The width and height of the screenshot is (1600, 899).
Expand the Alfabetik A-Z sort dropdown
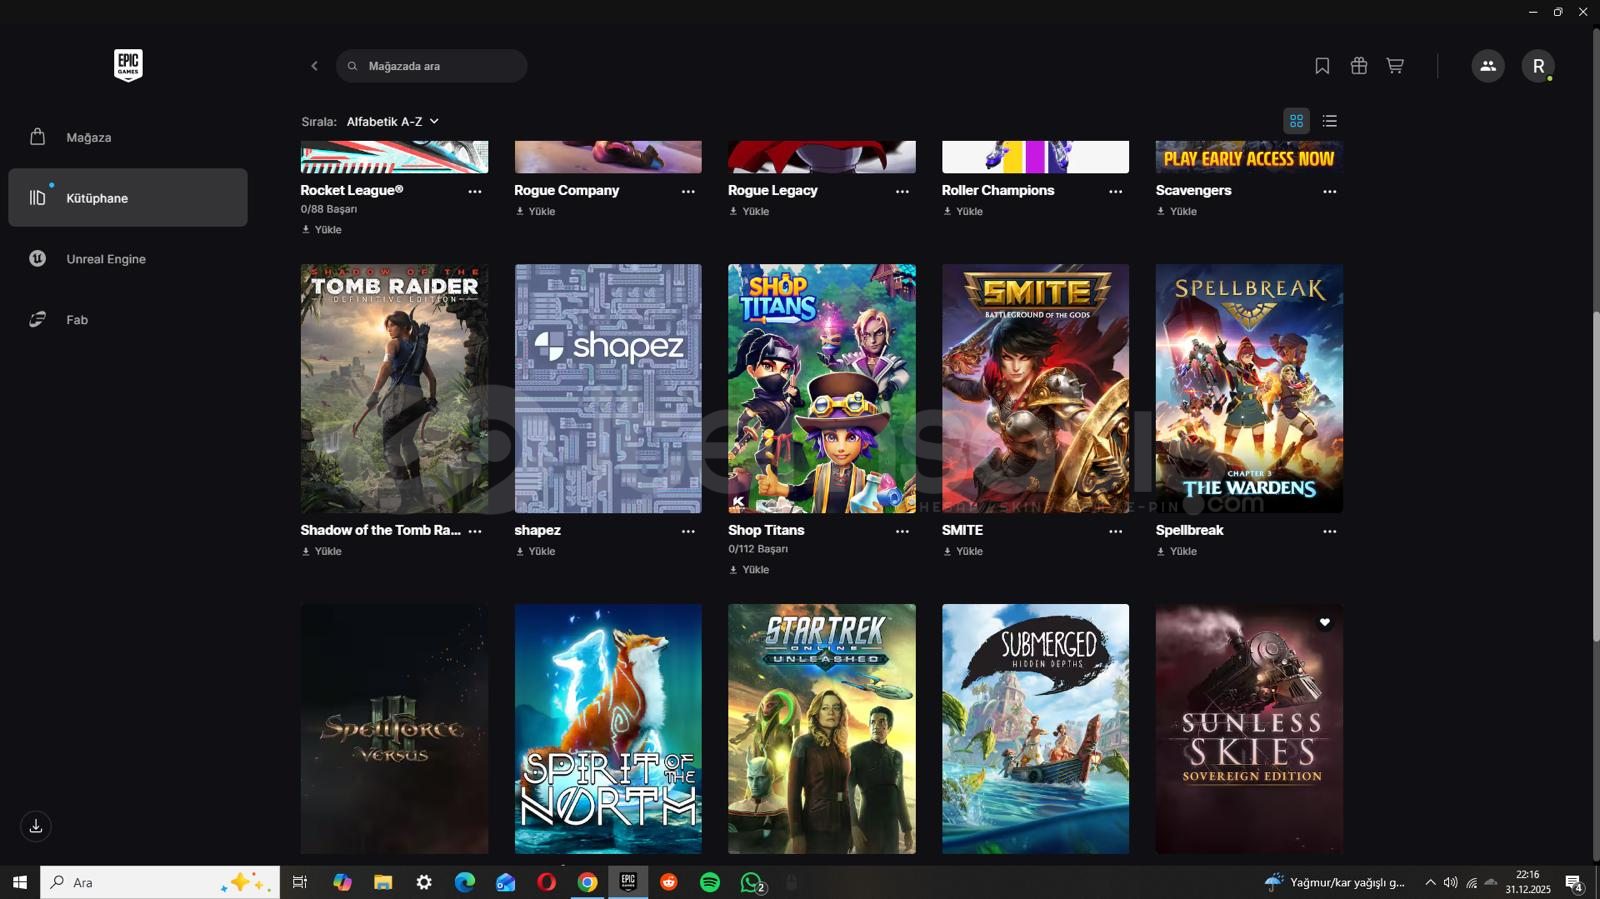coord(392,121)
